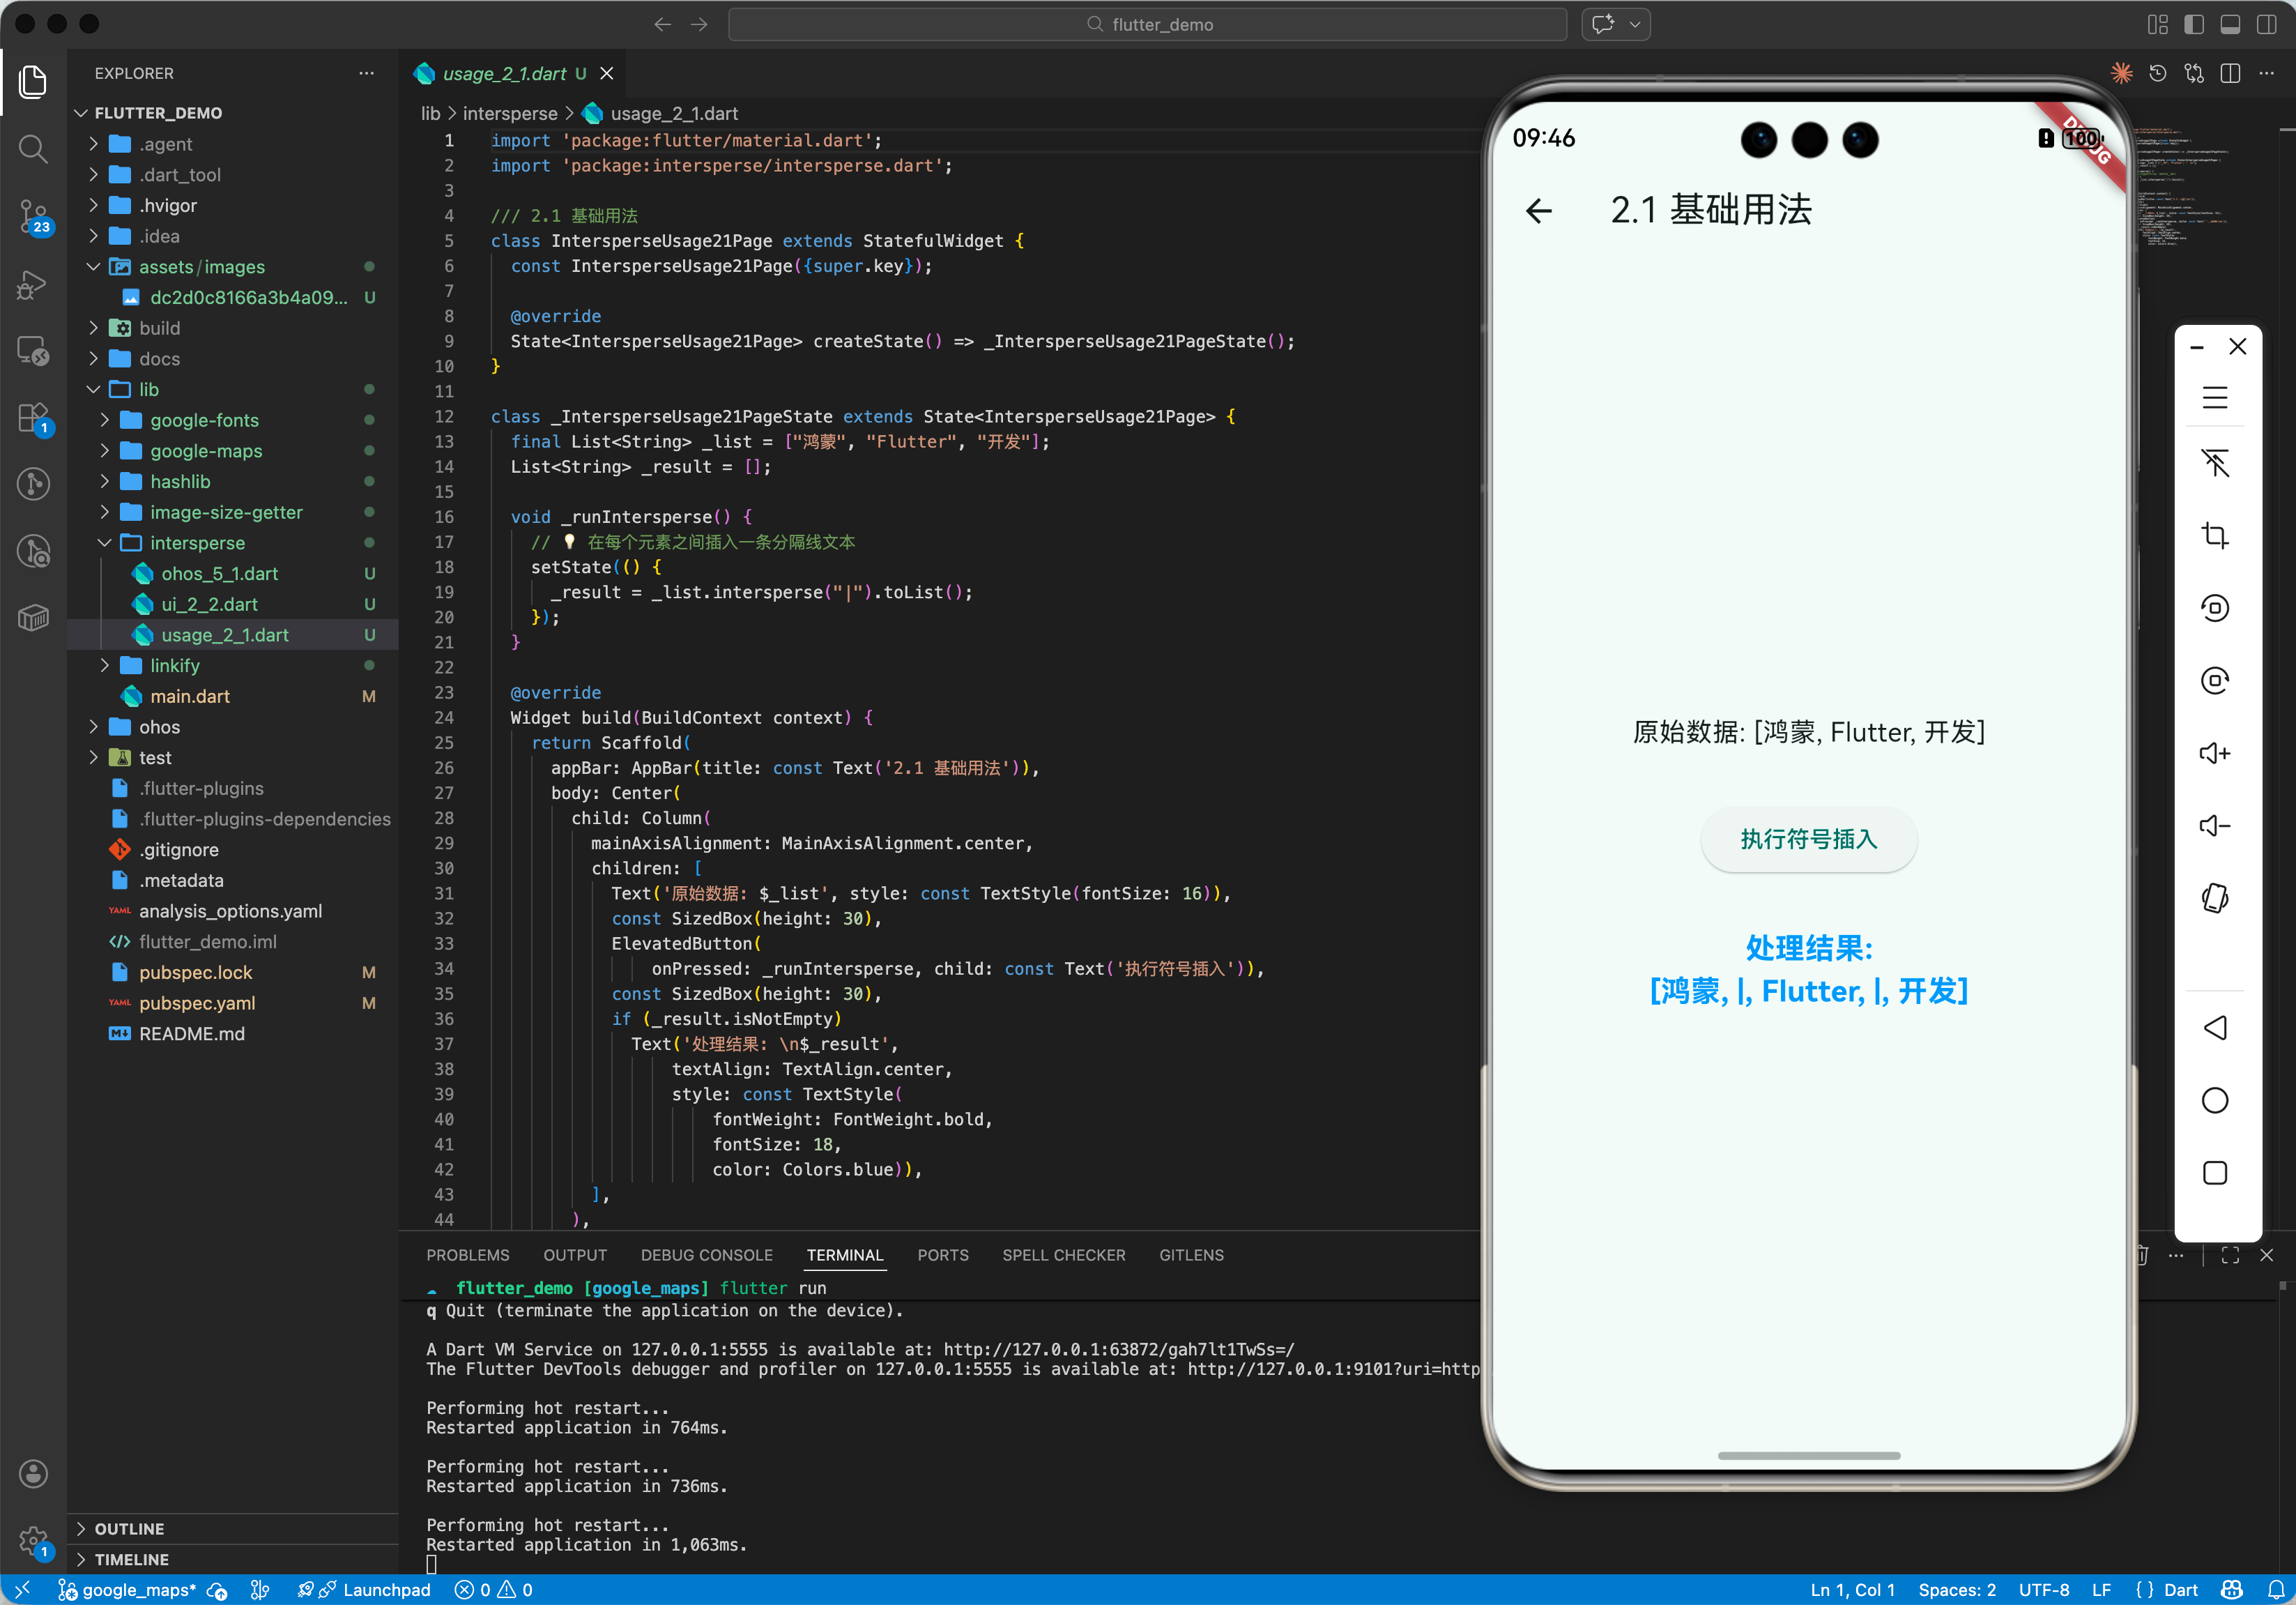The height and width of the screenshot is (1605, 2296).
Task: Click the emulator screenshot crop icon
Action: [x=2214, y=535]
